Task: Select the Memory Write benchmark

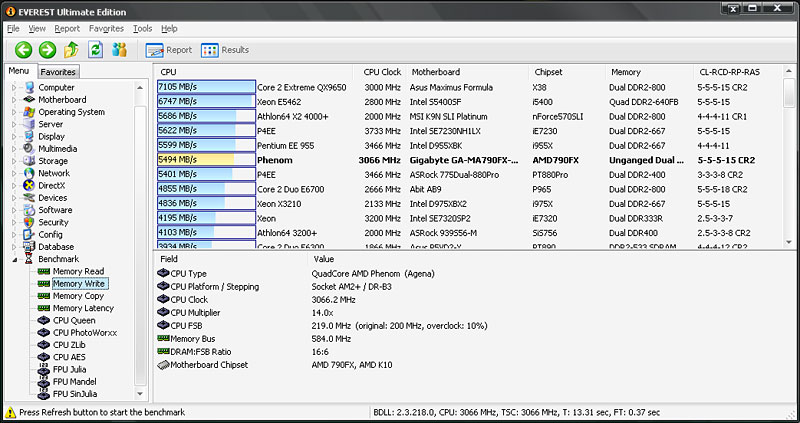Action: (x=79, y=283)
